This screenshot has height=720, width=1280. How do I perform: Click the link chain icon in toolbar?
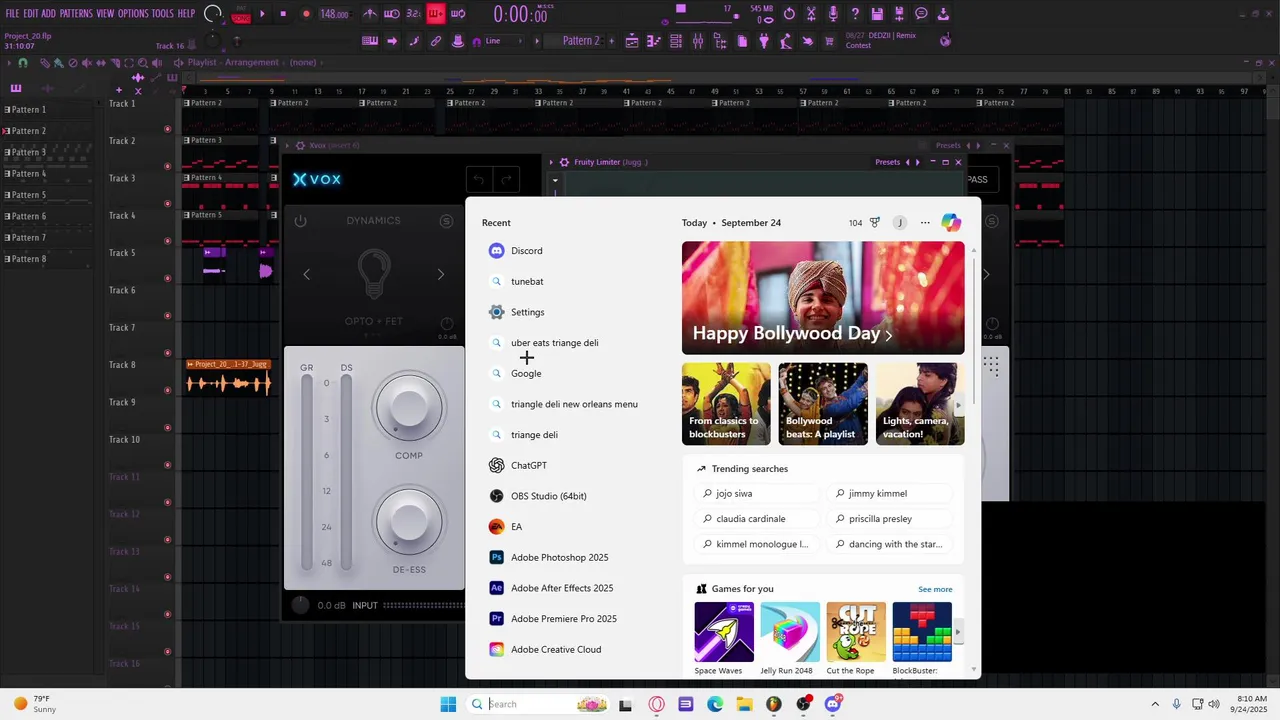(435, 41)
